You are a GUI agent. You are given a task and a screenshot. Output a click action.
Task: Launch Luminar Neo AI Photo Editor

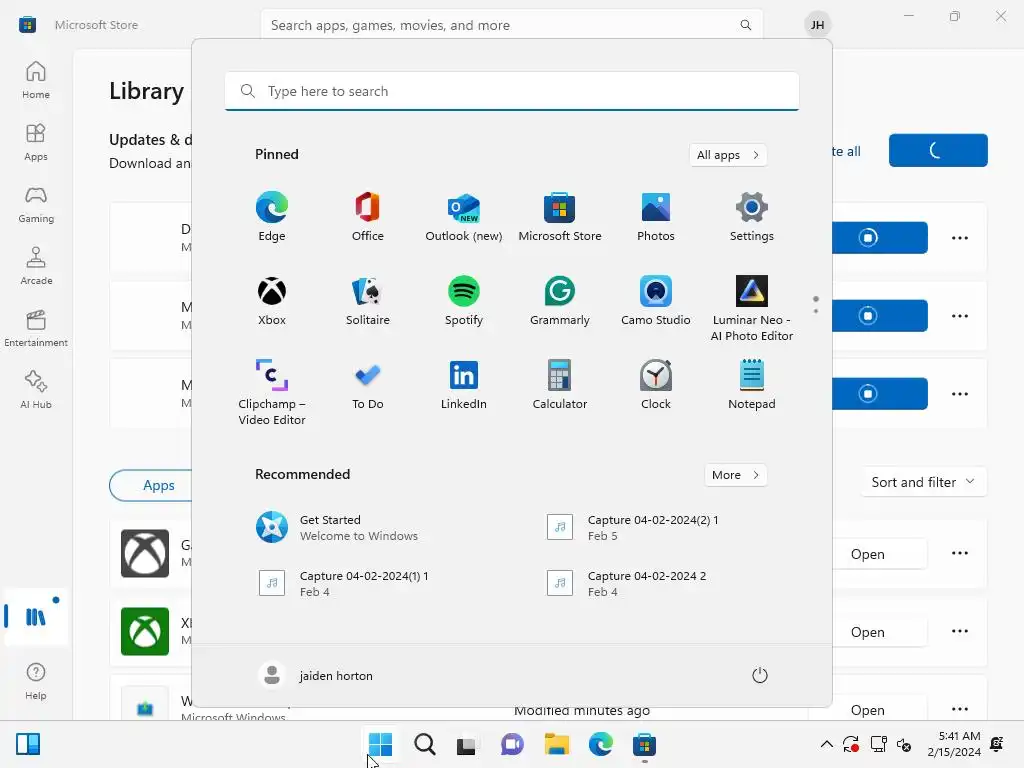point(752,308)
